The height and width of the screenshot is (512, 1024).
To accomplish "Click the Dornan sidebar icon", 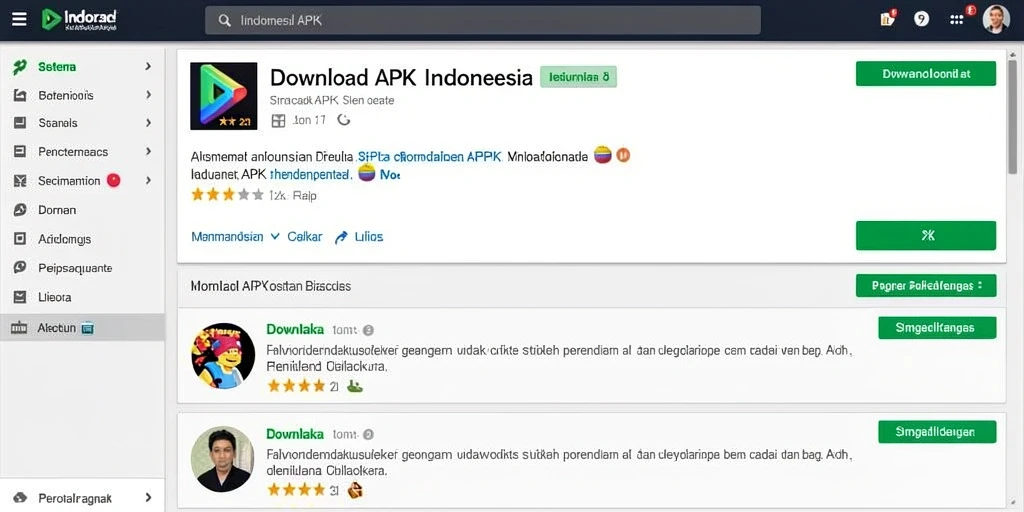I will click(20, 210).
